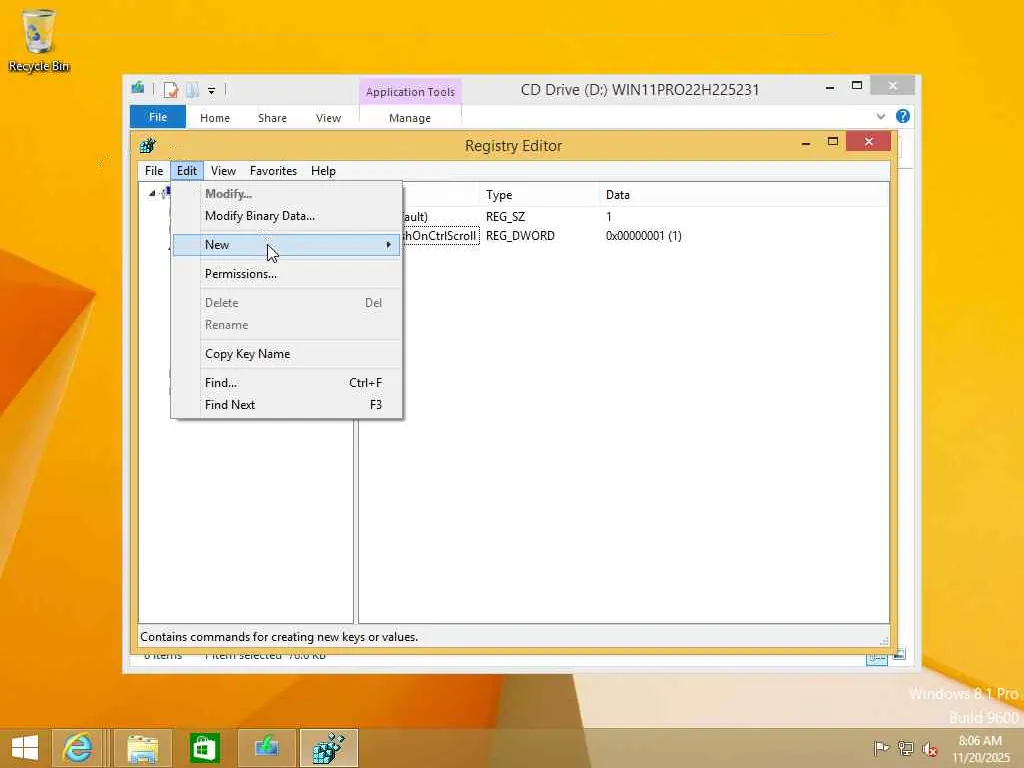Minimize the CD Drive File Explorer window
Image resolution: width=1024 pixels, height=768 pixels.
click(x=829, y=87)
